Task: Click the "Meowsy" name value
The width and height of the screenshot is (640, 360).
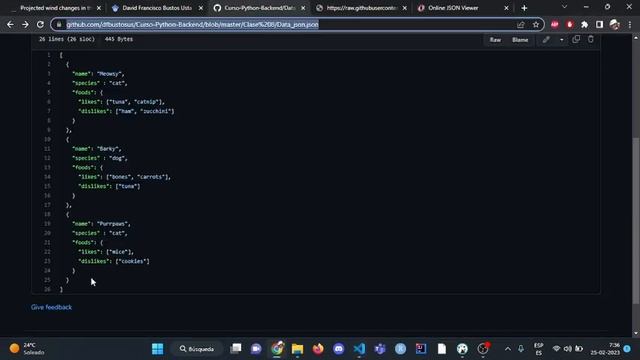Action: pyautogui.click(x=109, y=74)
